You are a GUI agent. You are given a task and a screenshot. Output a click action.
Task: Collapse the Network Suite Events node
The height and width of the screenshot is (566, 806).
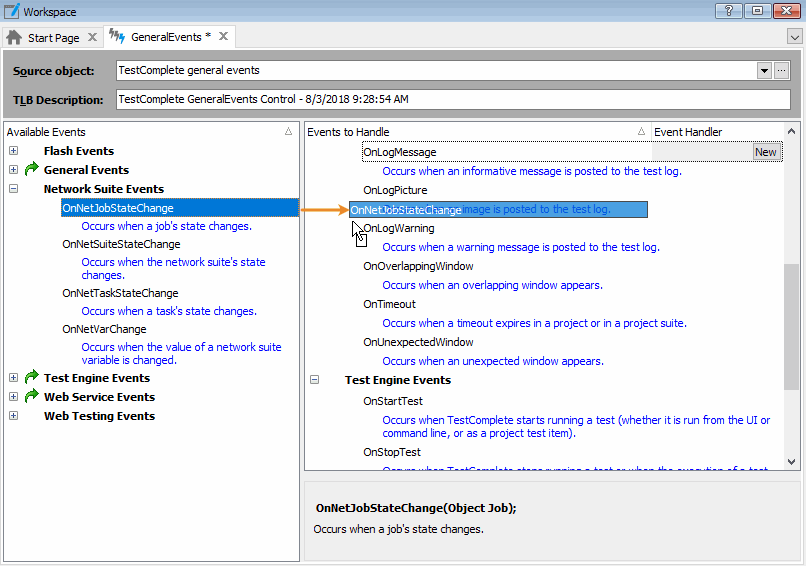click(x=14, y=189)
